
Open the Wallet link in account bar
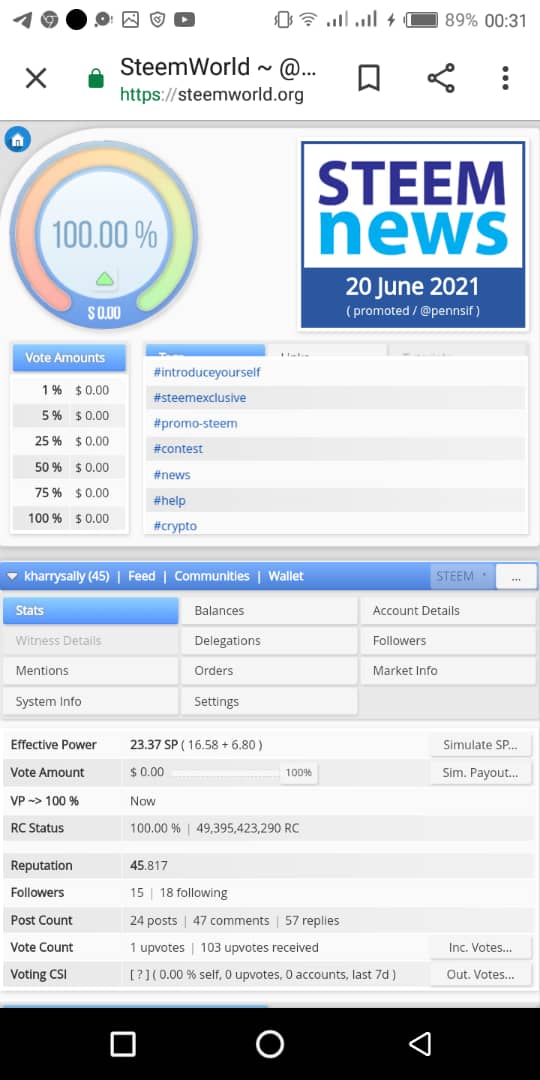tap(286, 577)
